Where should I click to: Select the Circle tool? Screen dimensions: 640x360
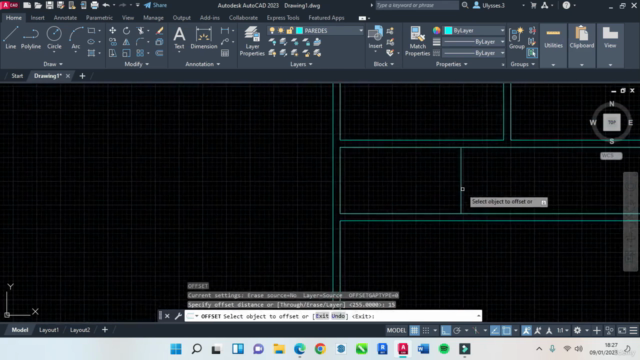point(54,38)
